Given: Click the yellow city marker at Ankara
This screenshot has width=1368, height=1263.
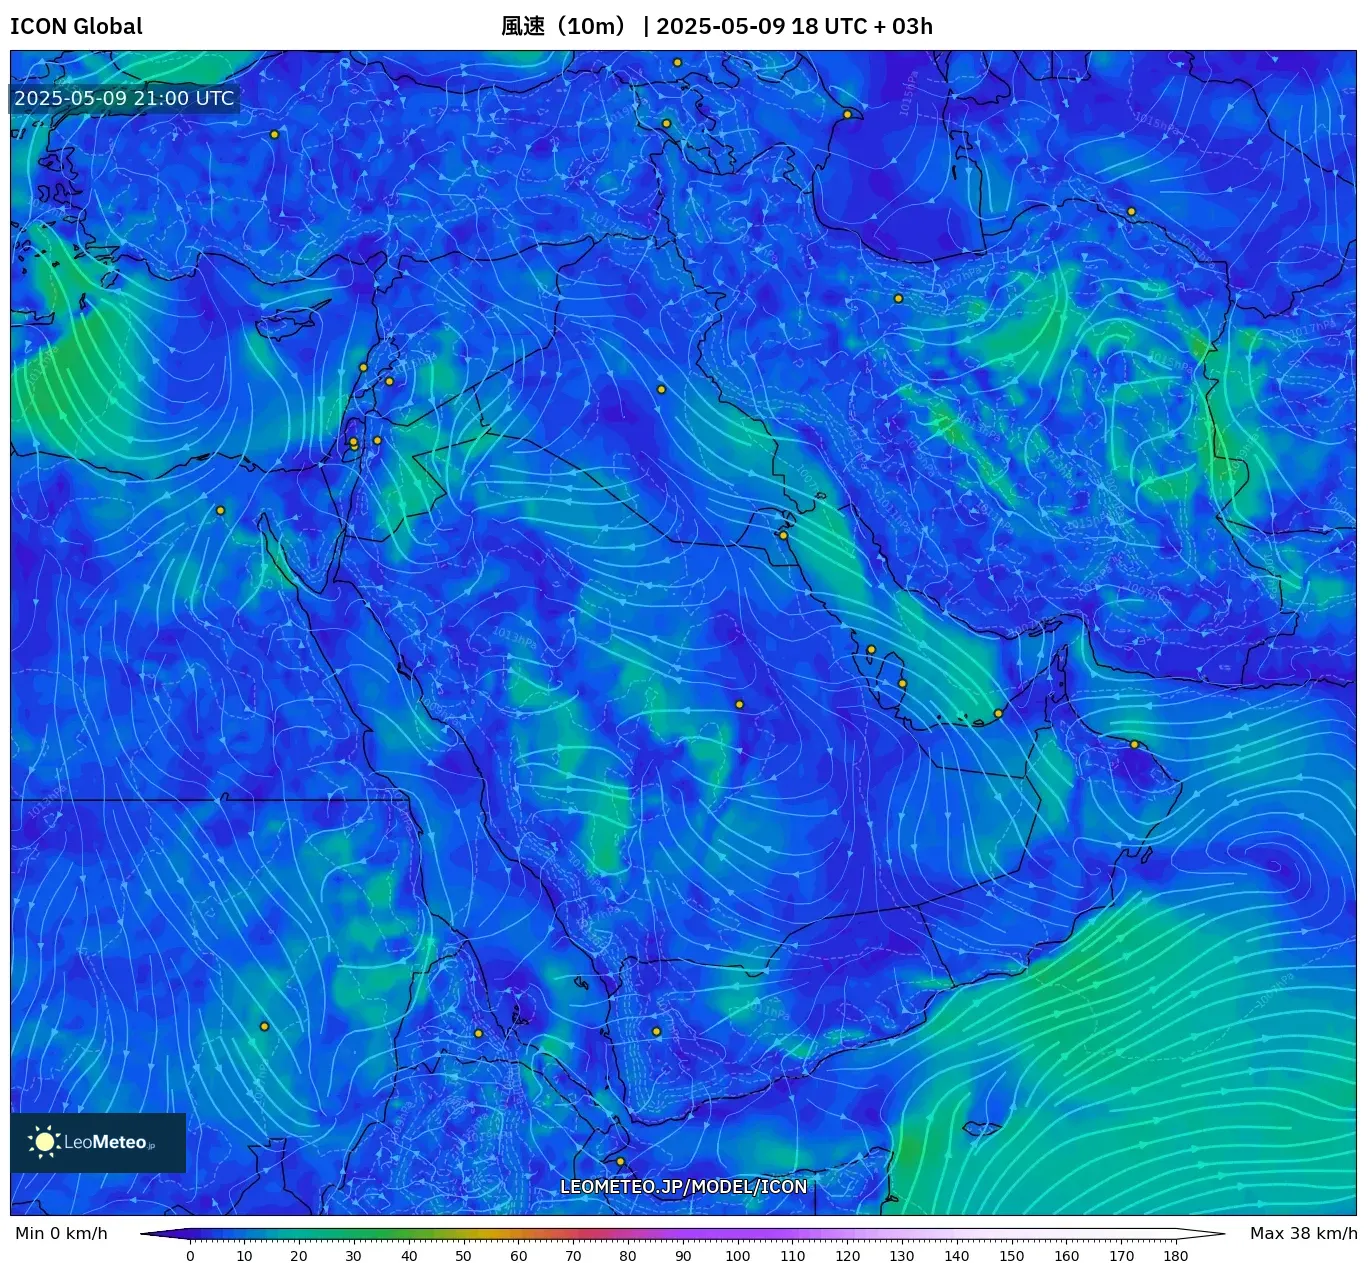Looking at the screenshot, I should click(x=274, y=134).
